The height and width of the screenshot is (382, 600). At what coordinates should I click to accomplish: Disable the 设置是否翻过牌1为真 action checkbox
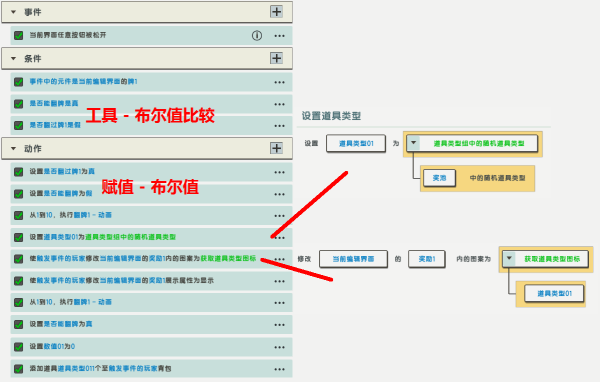click(18, 172)
